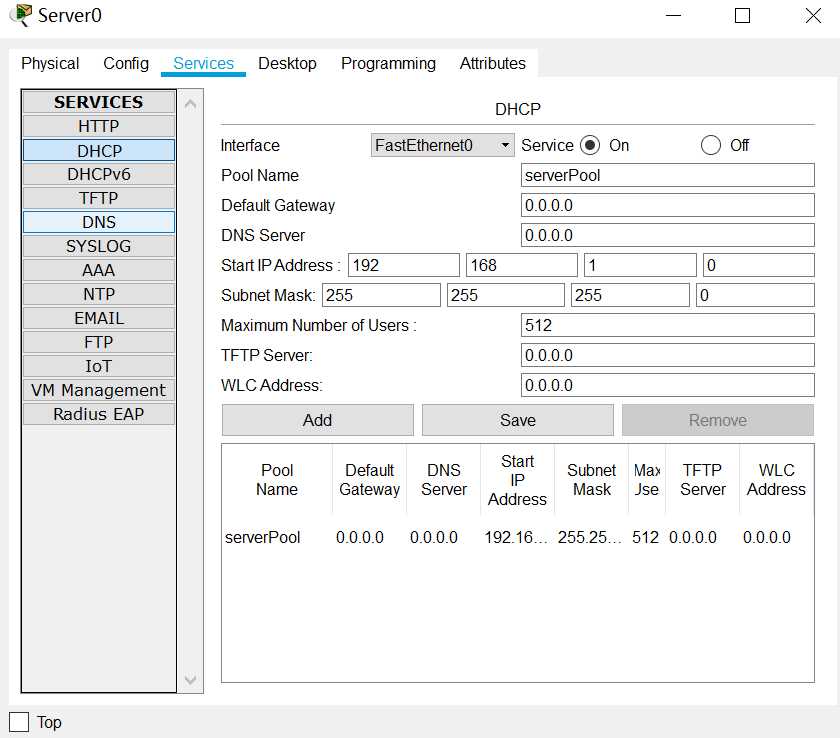Select the VM Management service
840x738 pixels.
click(99, 390)
